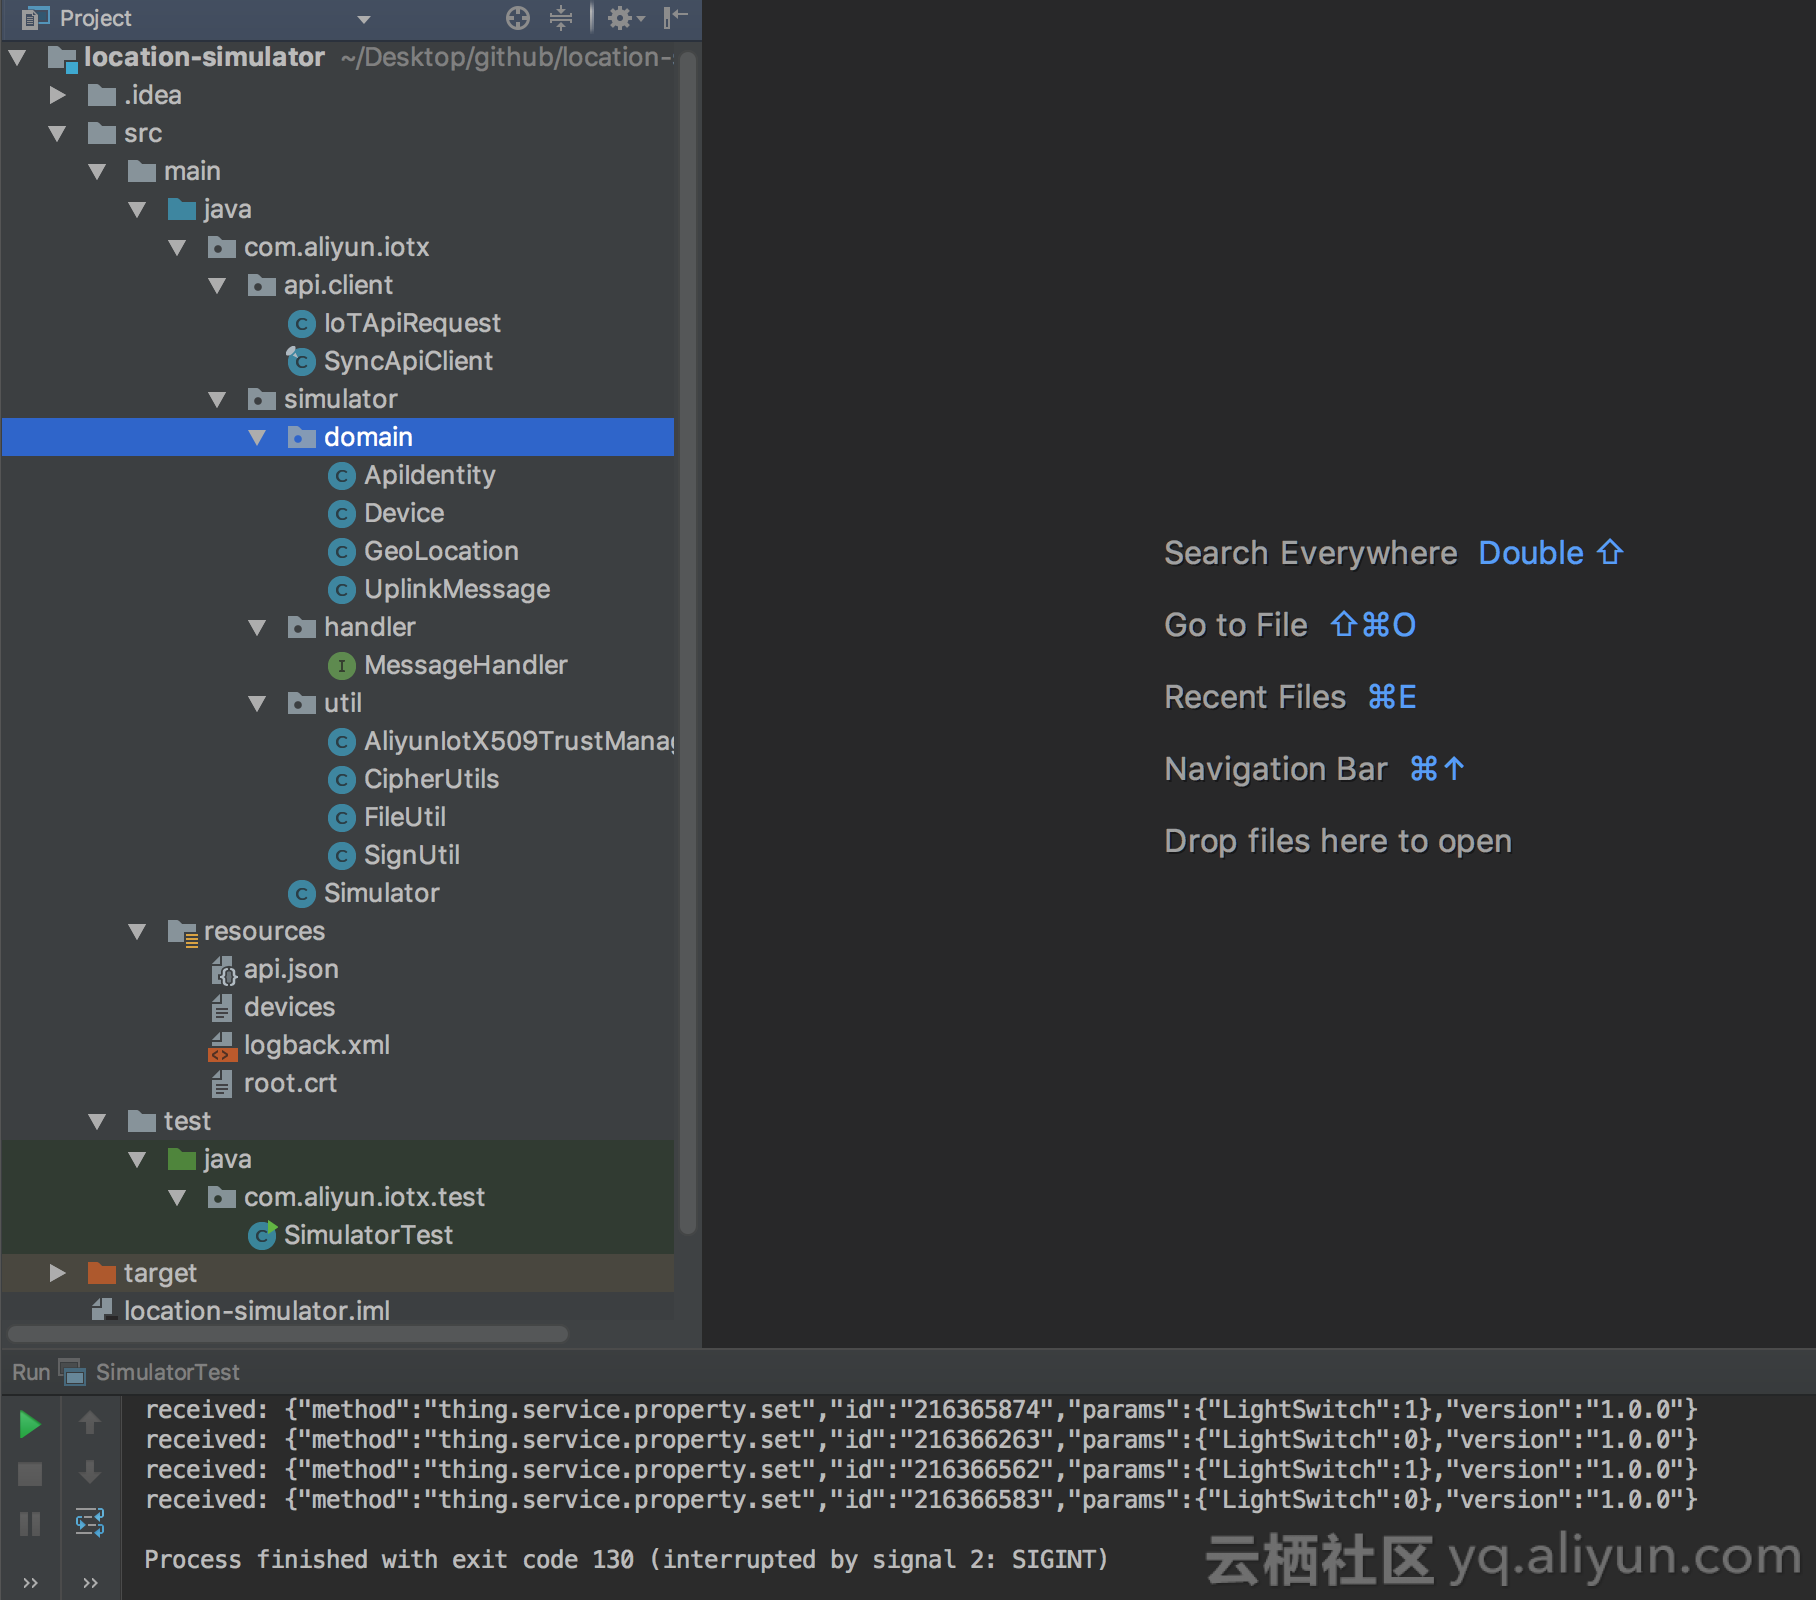
Task: Click the up stack trace arrow
Action: point(90,1422)
